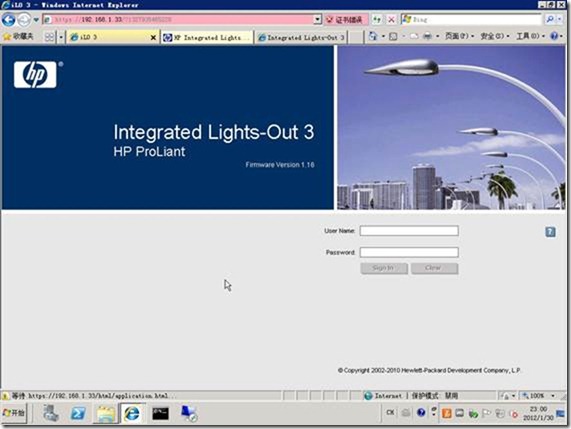Image resolution: width=571 pixels, height=429 pixels.
Task: Focus the User Name input field
Action: pos(409,231)
